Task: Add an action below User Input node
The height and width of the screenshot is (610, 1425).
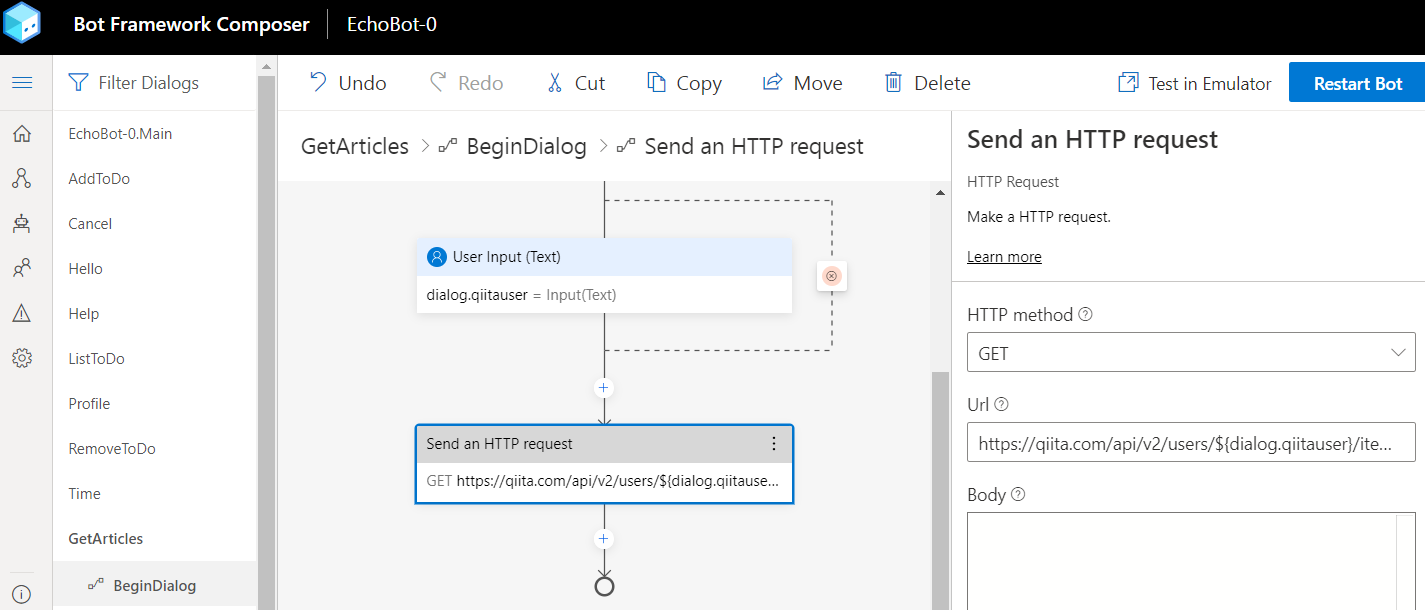Action: [x=603, y=388]
